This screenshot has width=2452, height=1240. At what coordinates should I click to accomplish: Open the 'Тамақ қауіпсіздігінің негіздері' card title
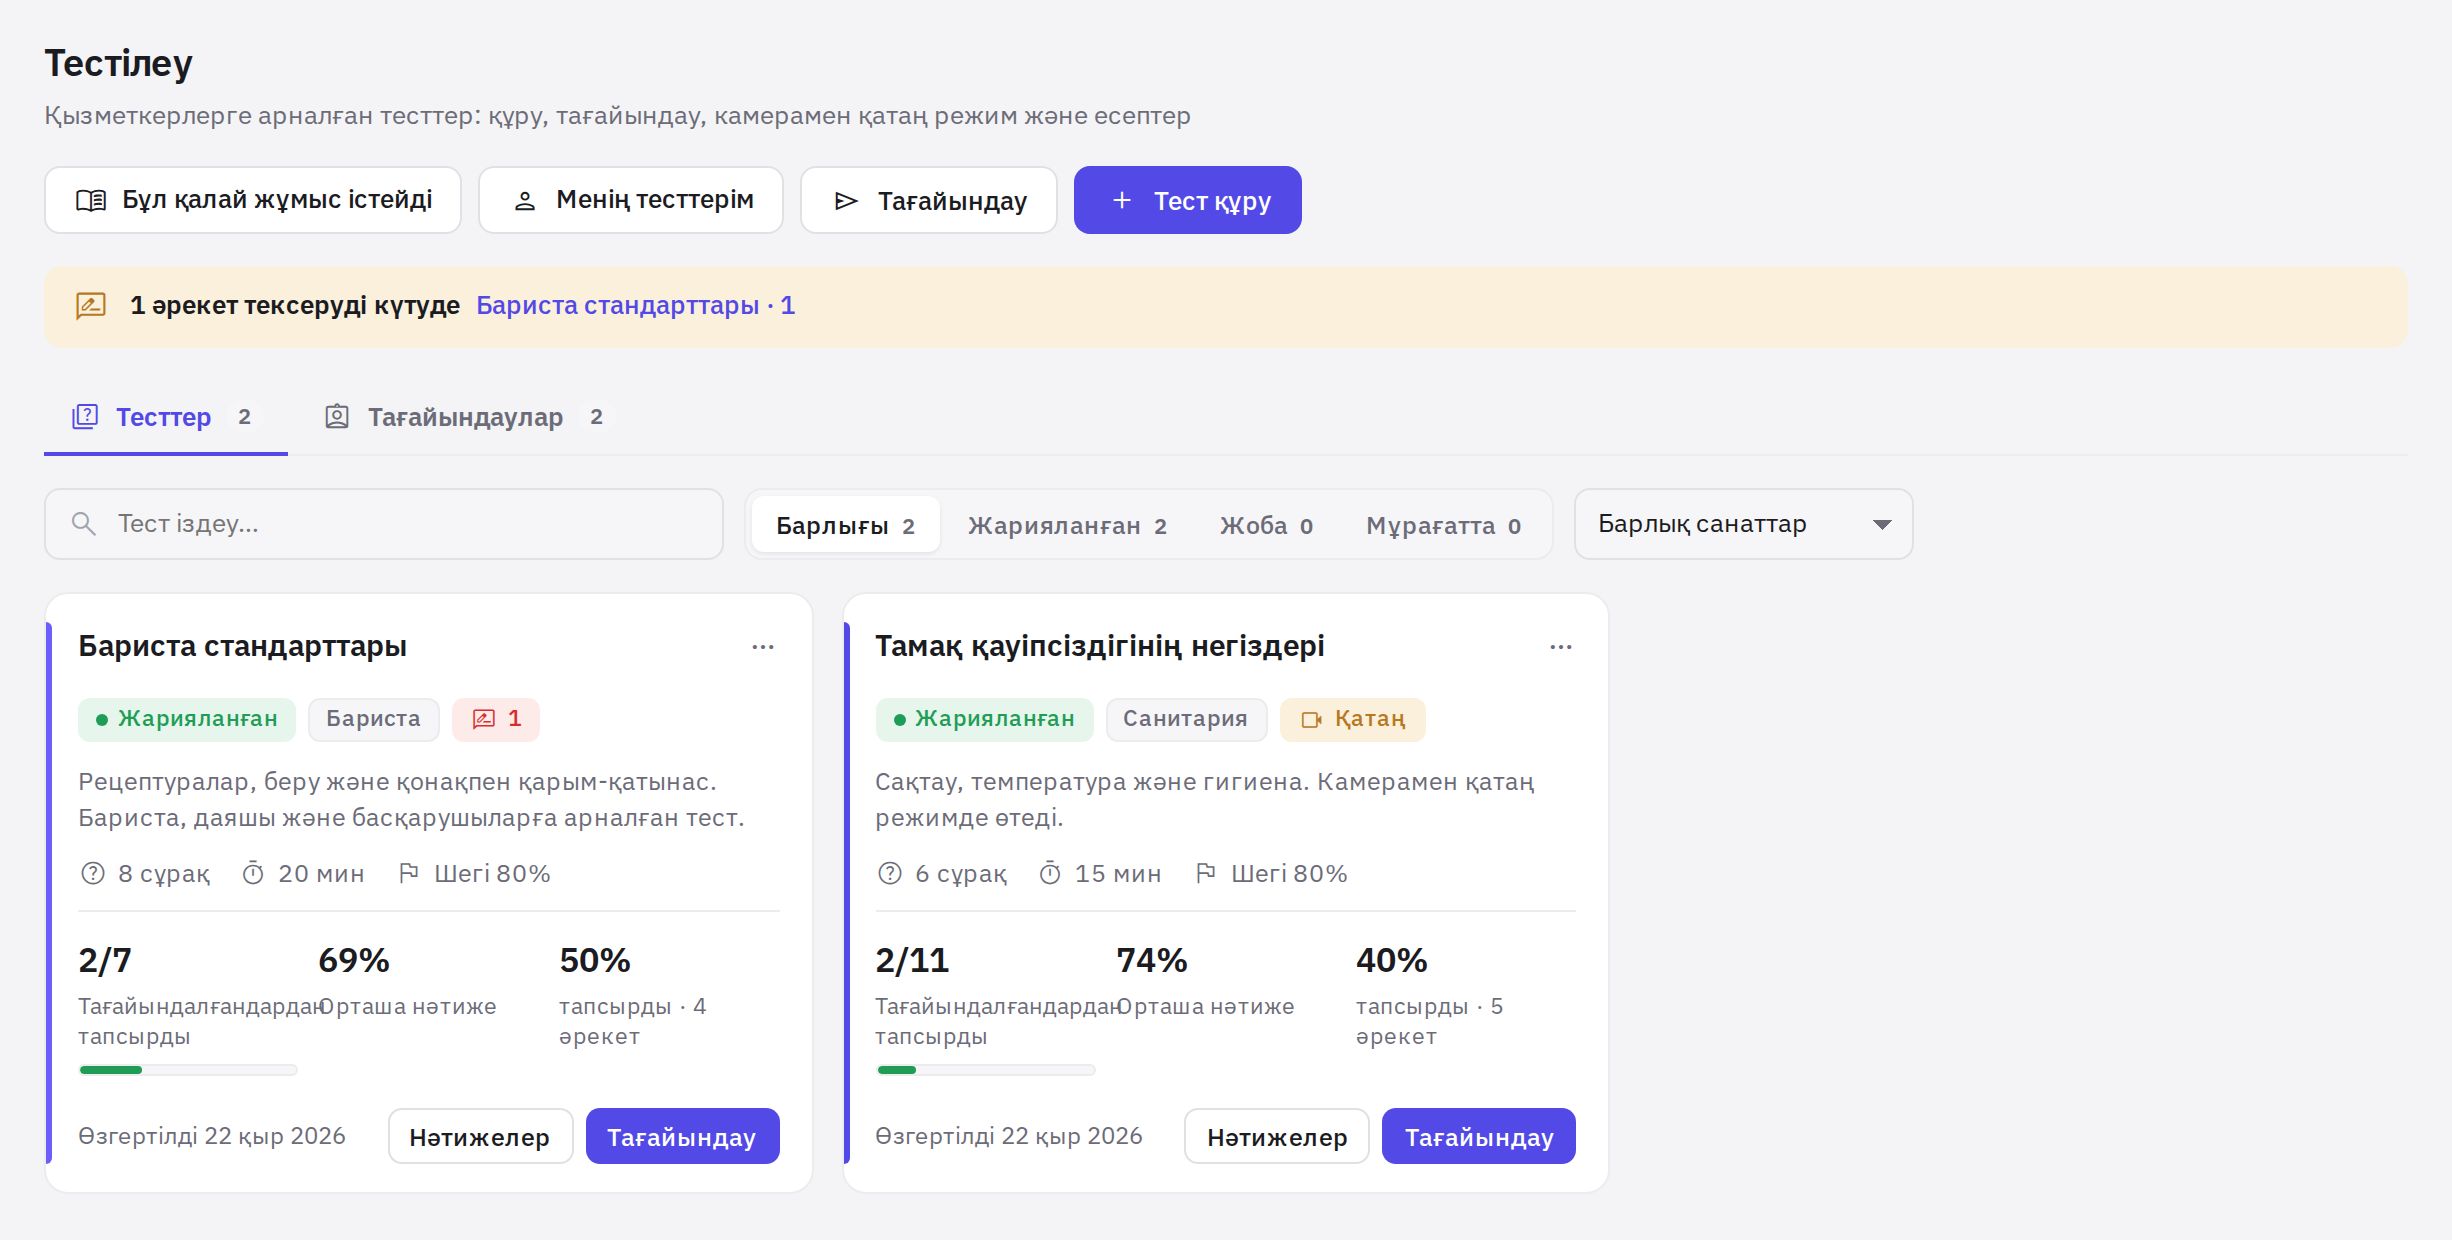[1100, 646]
